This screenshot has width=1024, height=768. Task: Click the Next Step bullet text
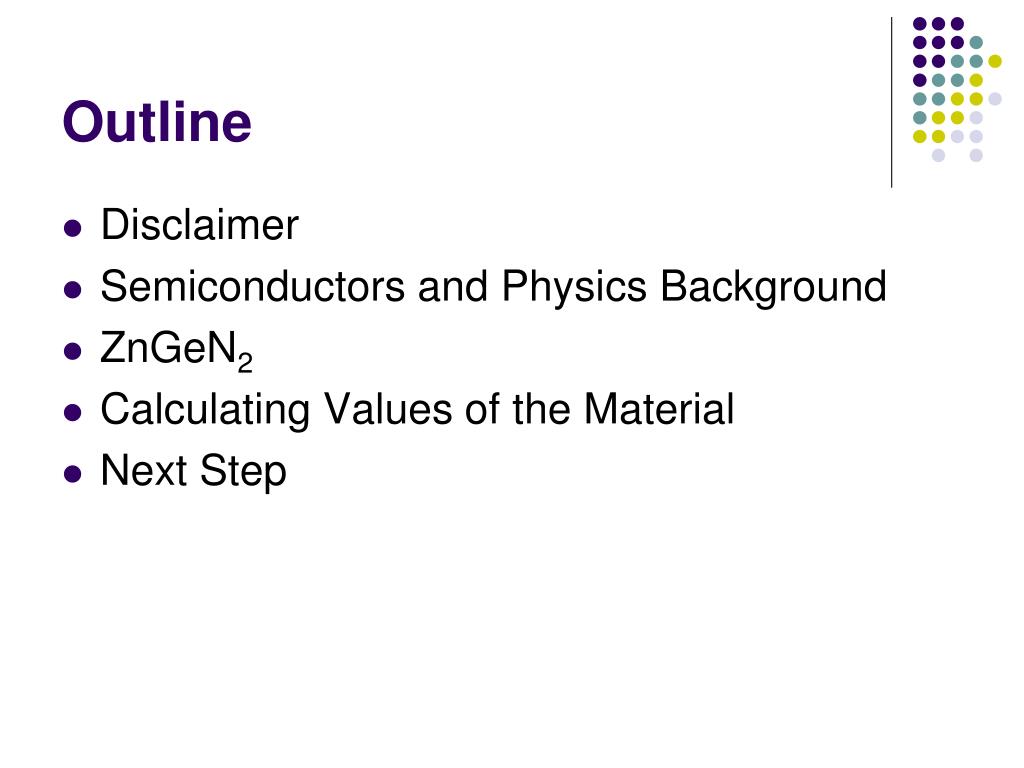[193, 472]
